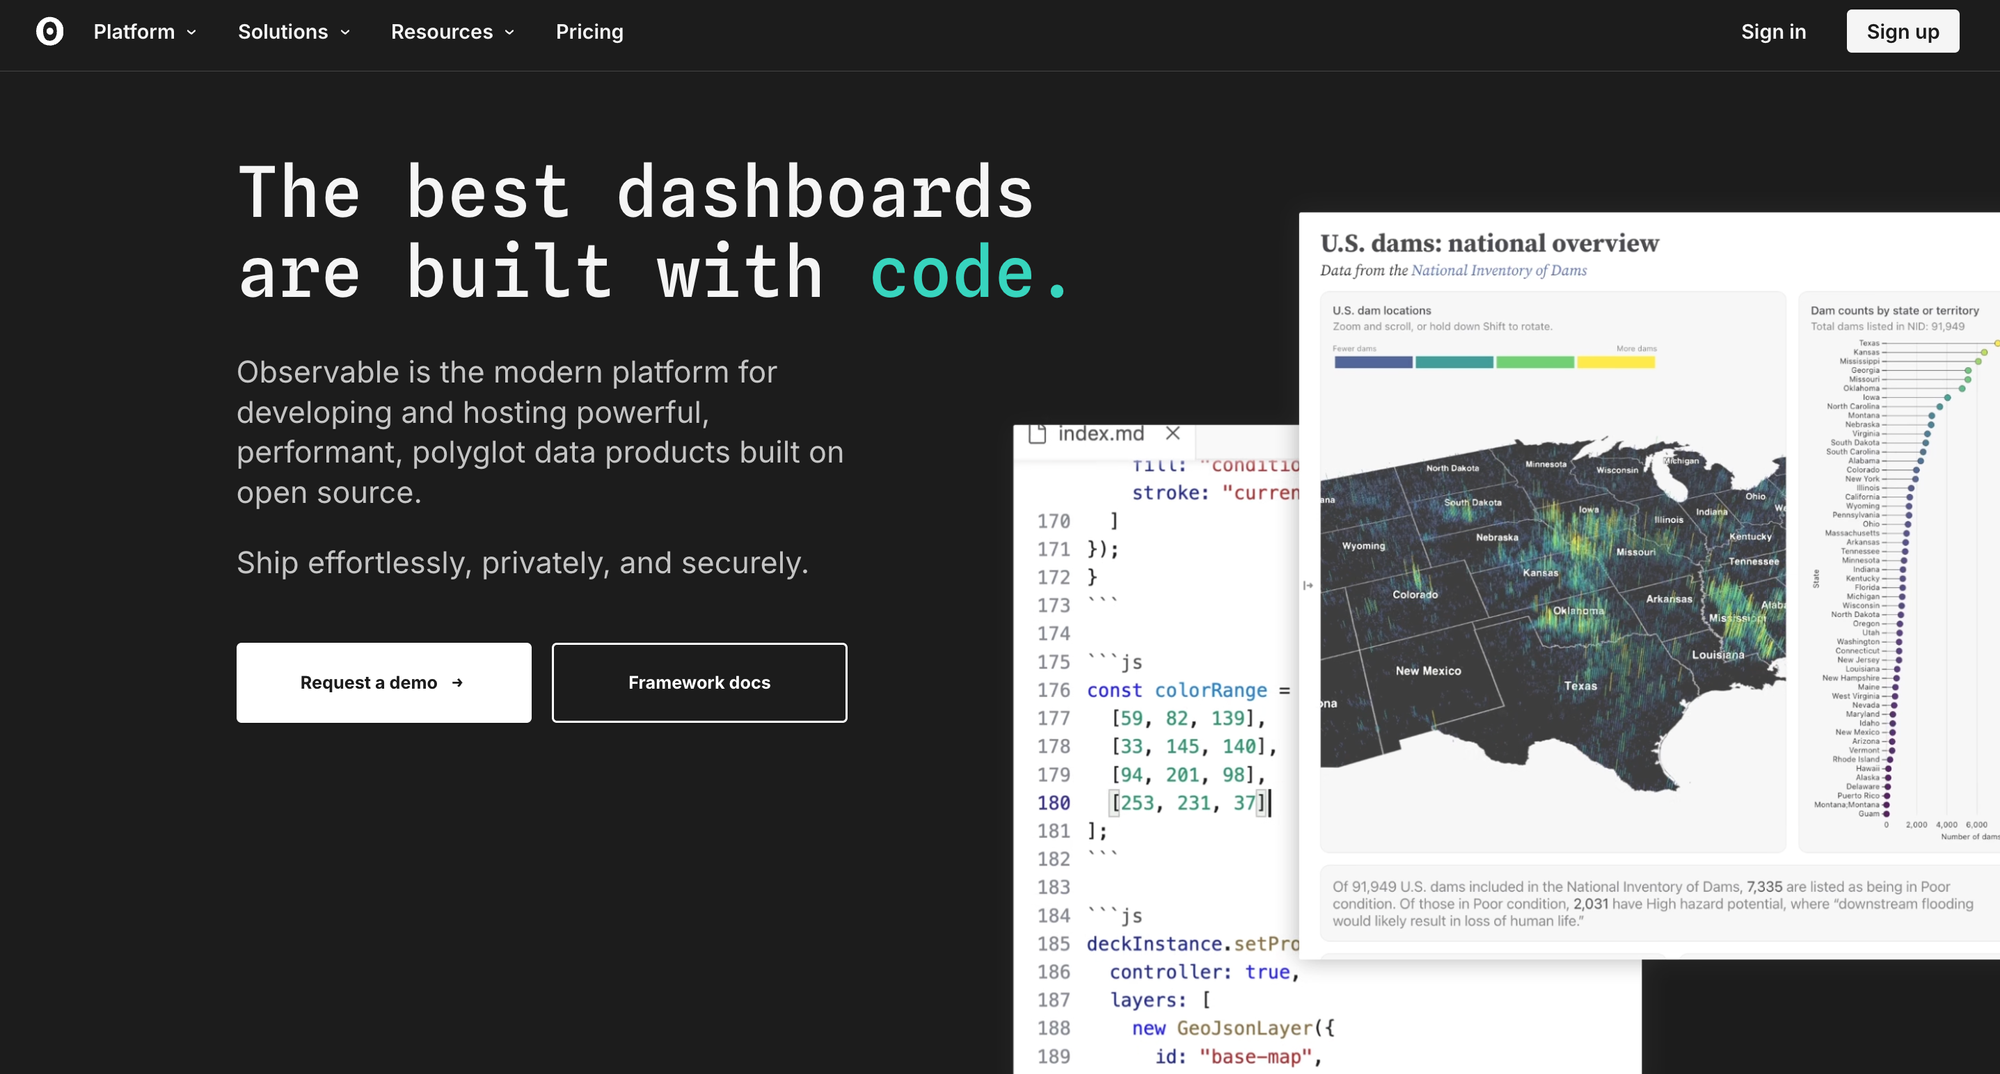Click the teal legend color swatch
2000x1074 pixels.
click(1454, 362)
